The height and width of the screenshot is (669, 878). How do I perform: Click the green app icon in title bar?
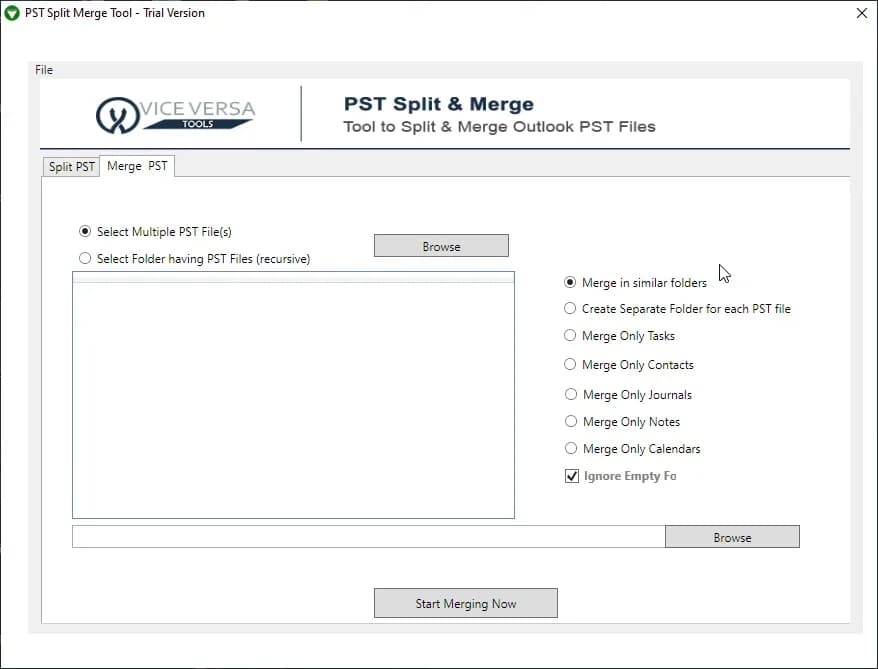point(11,13)
